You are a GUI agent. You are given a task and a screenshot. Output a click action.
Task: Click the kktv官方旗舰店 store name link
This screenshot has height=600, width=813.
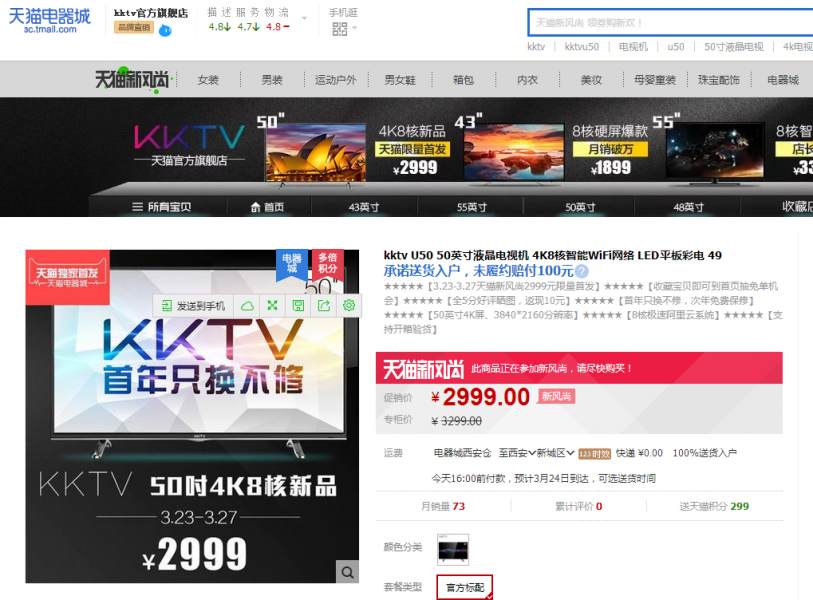tap(151, 13)
